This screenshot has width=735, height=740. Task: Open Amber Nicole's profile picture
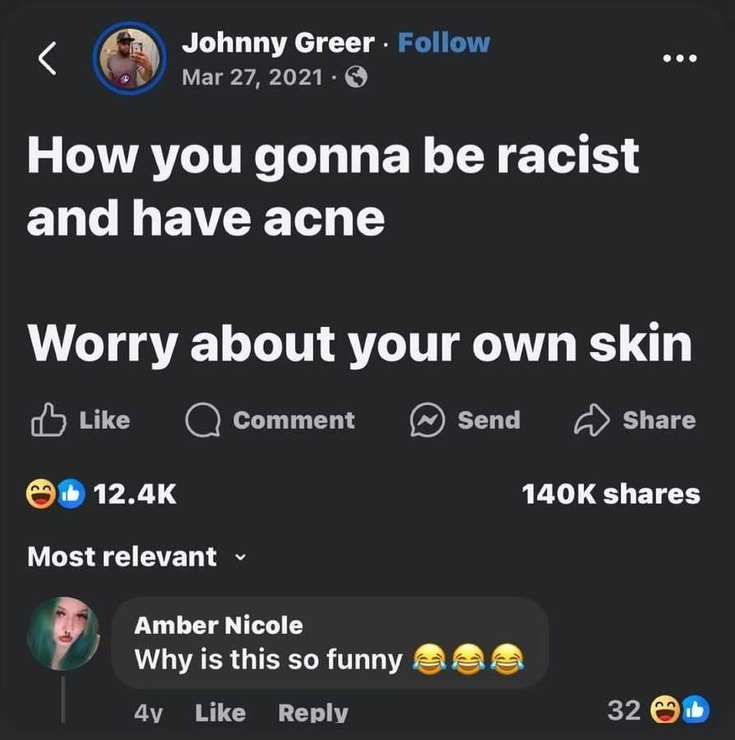click(63, 633)
